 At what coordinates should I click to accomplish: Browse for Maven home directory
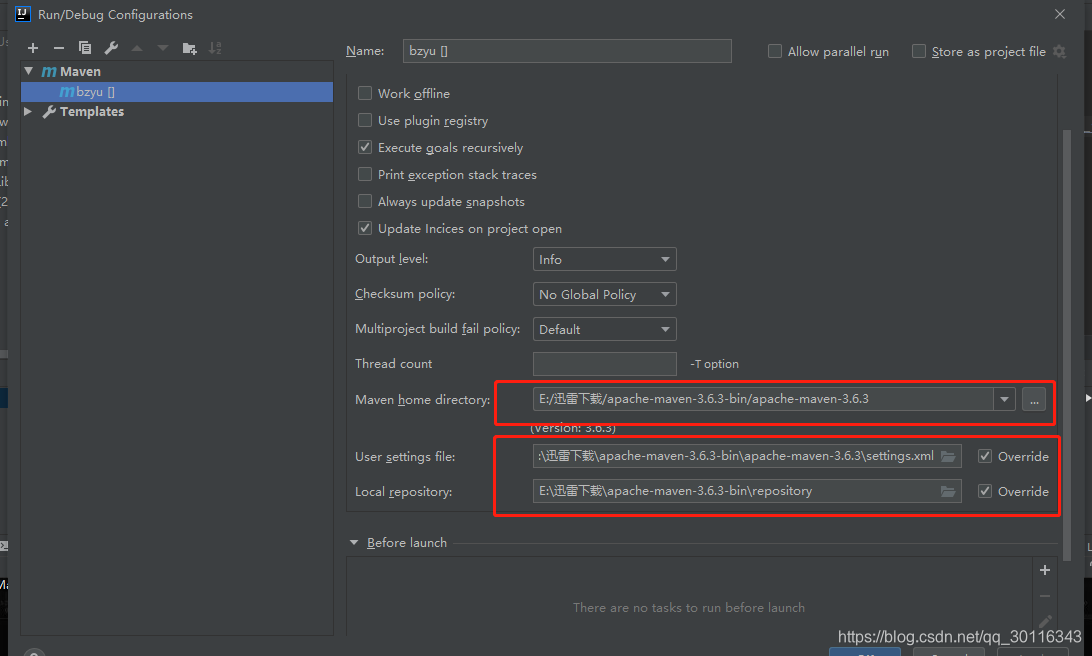tap(1034, 400)
